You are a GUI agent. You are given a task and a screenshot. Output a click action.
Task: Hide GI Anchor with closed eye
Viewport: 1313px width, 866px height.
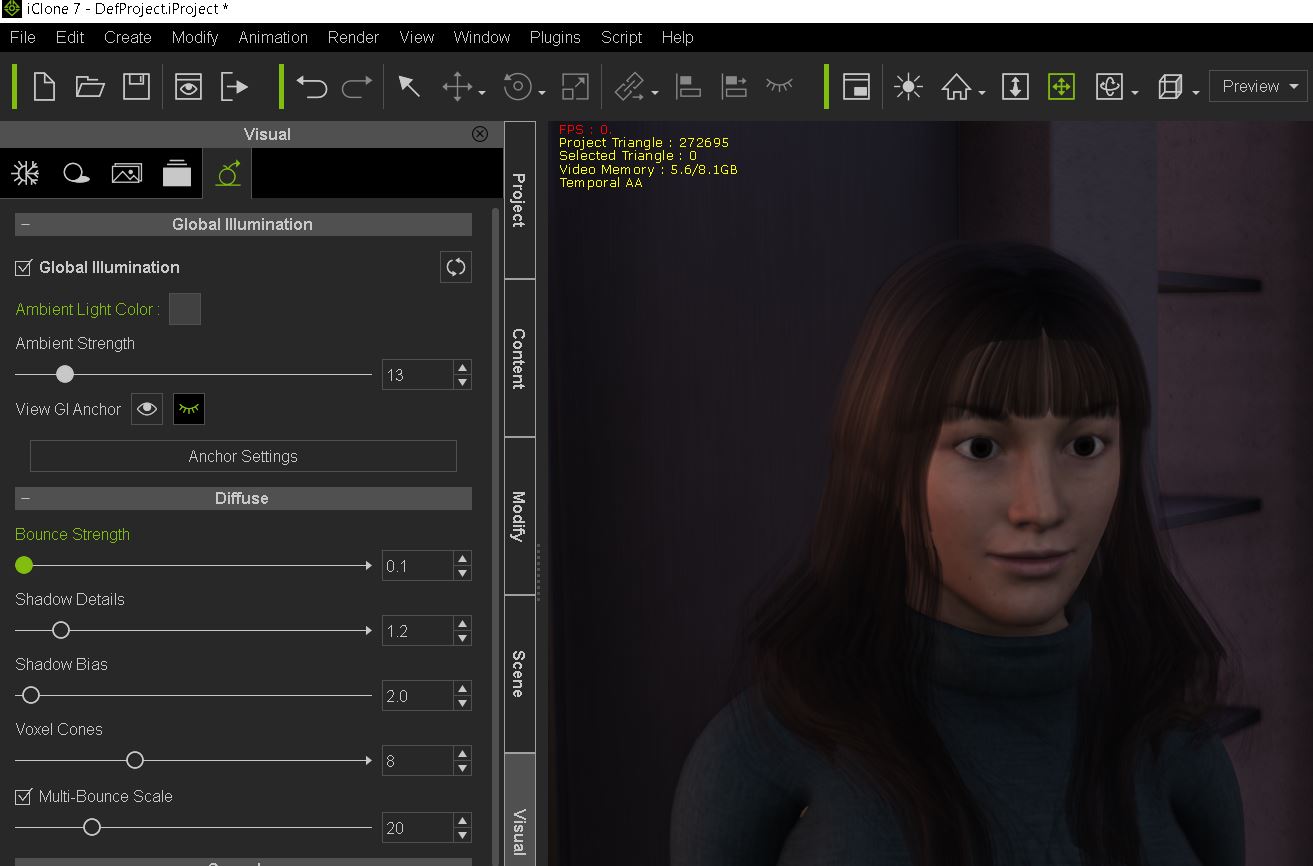click(189, 409)
